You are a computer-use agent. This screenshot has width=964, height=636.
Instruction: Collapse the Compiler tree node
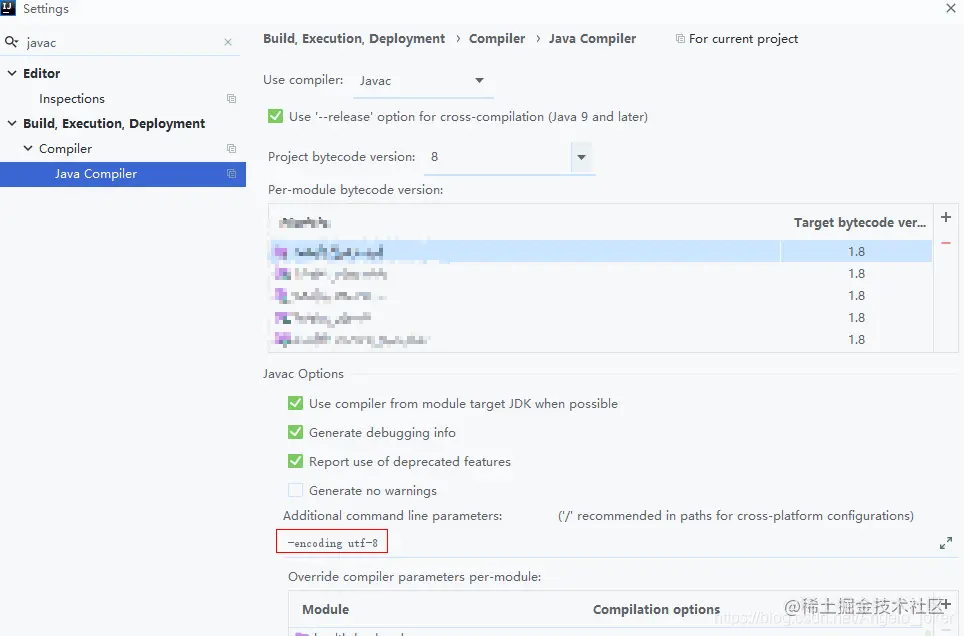coord(28,148)
